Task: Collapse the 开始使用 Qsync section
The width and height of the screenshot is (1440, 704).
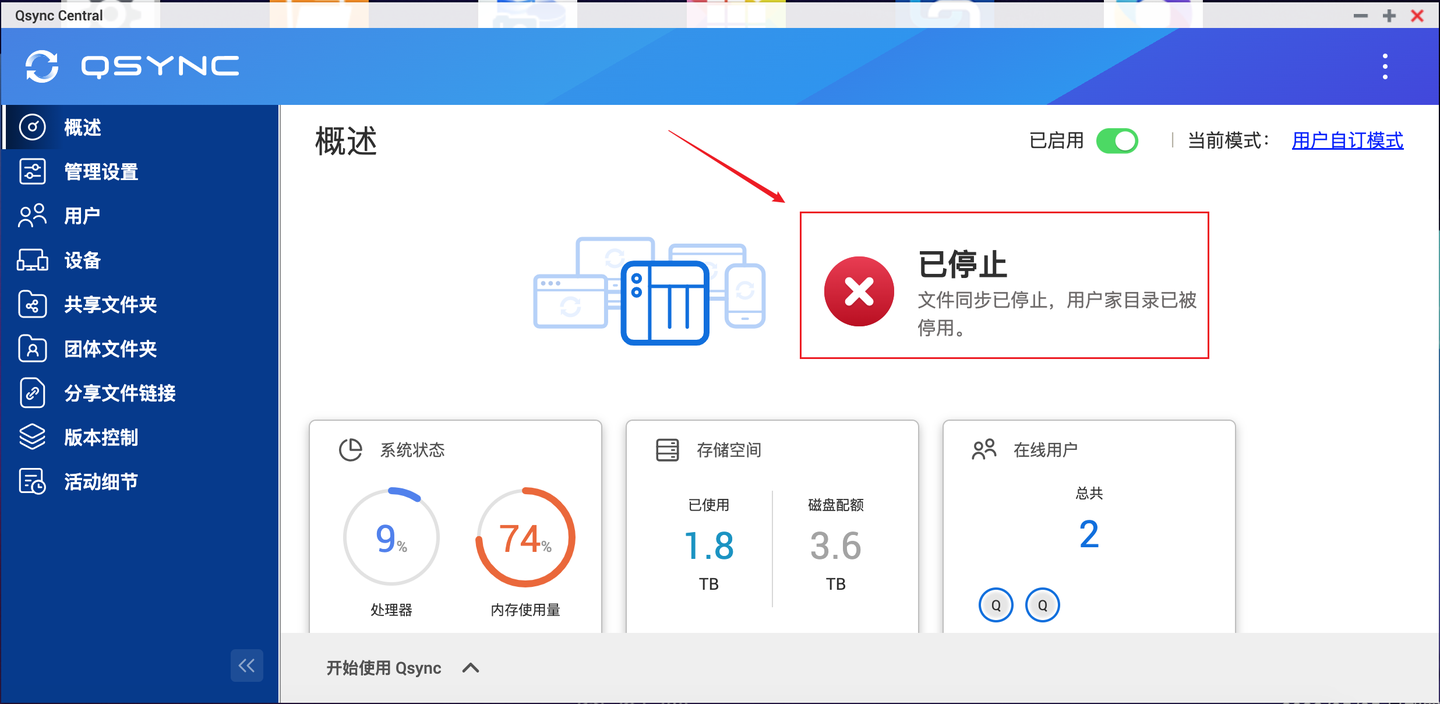Action: tap(470, 668)
